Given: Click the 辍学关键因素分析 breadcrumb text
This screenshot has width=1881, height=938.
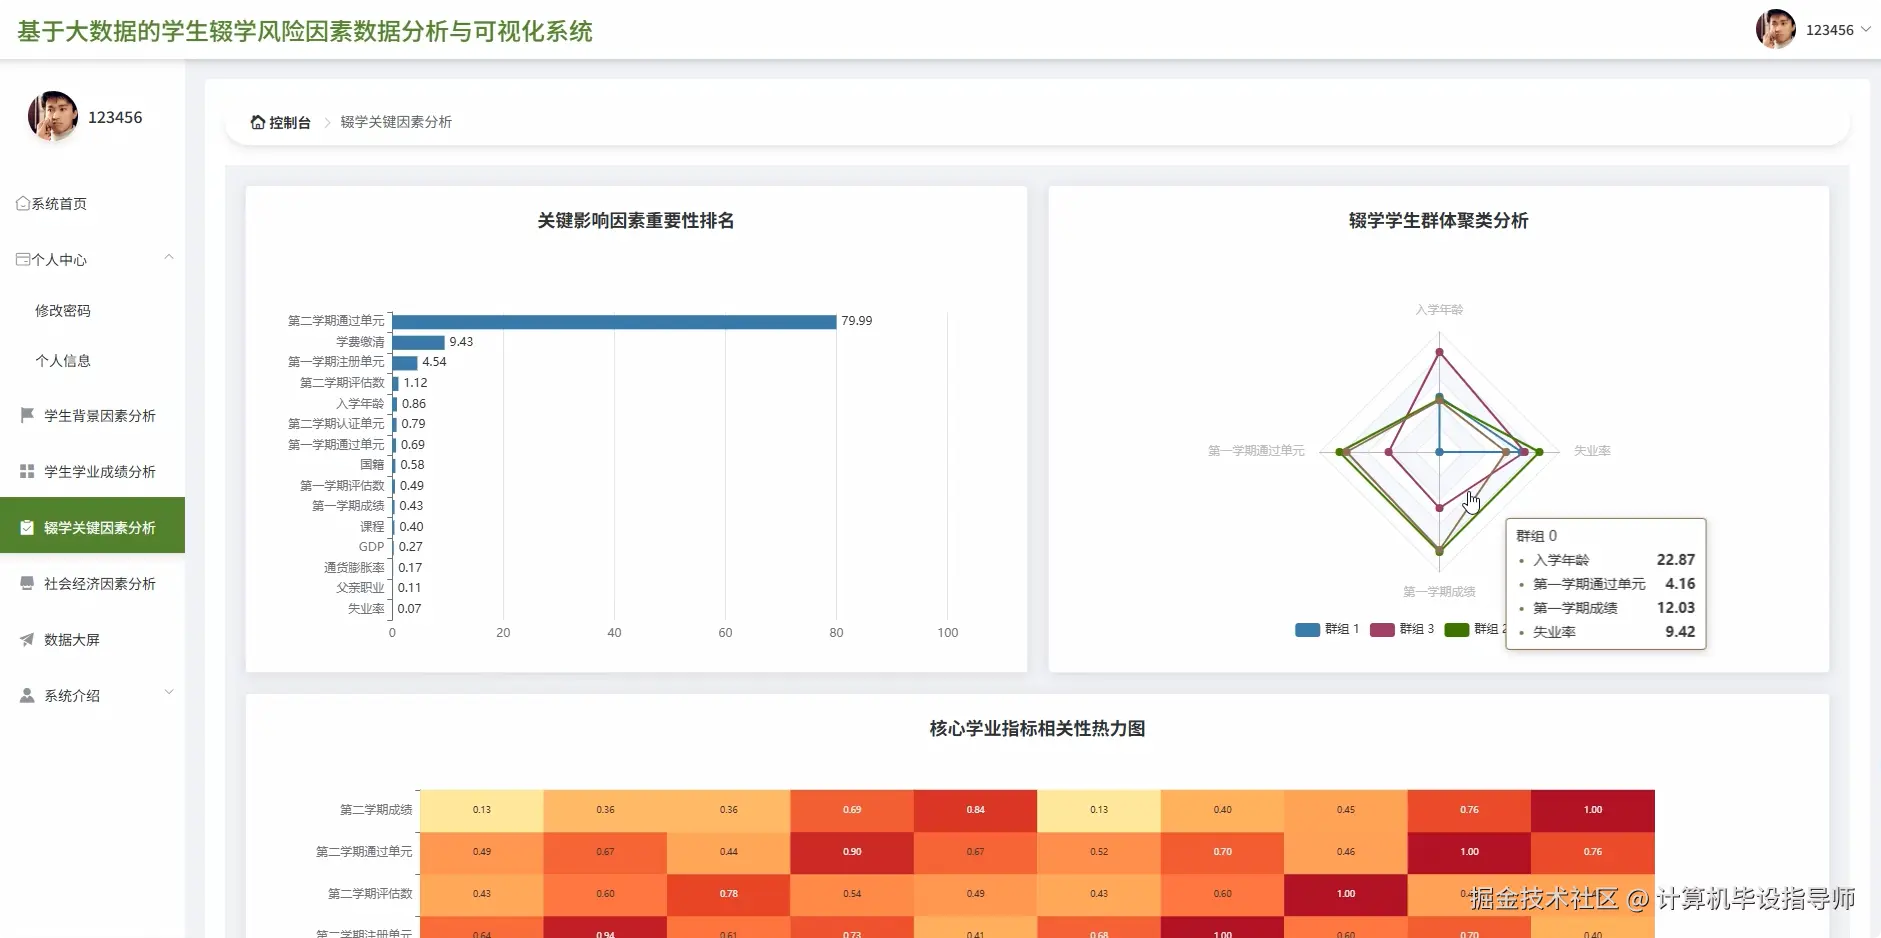Looking at the screenshot, I should click(x=396, y=122).
